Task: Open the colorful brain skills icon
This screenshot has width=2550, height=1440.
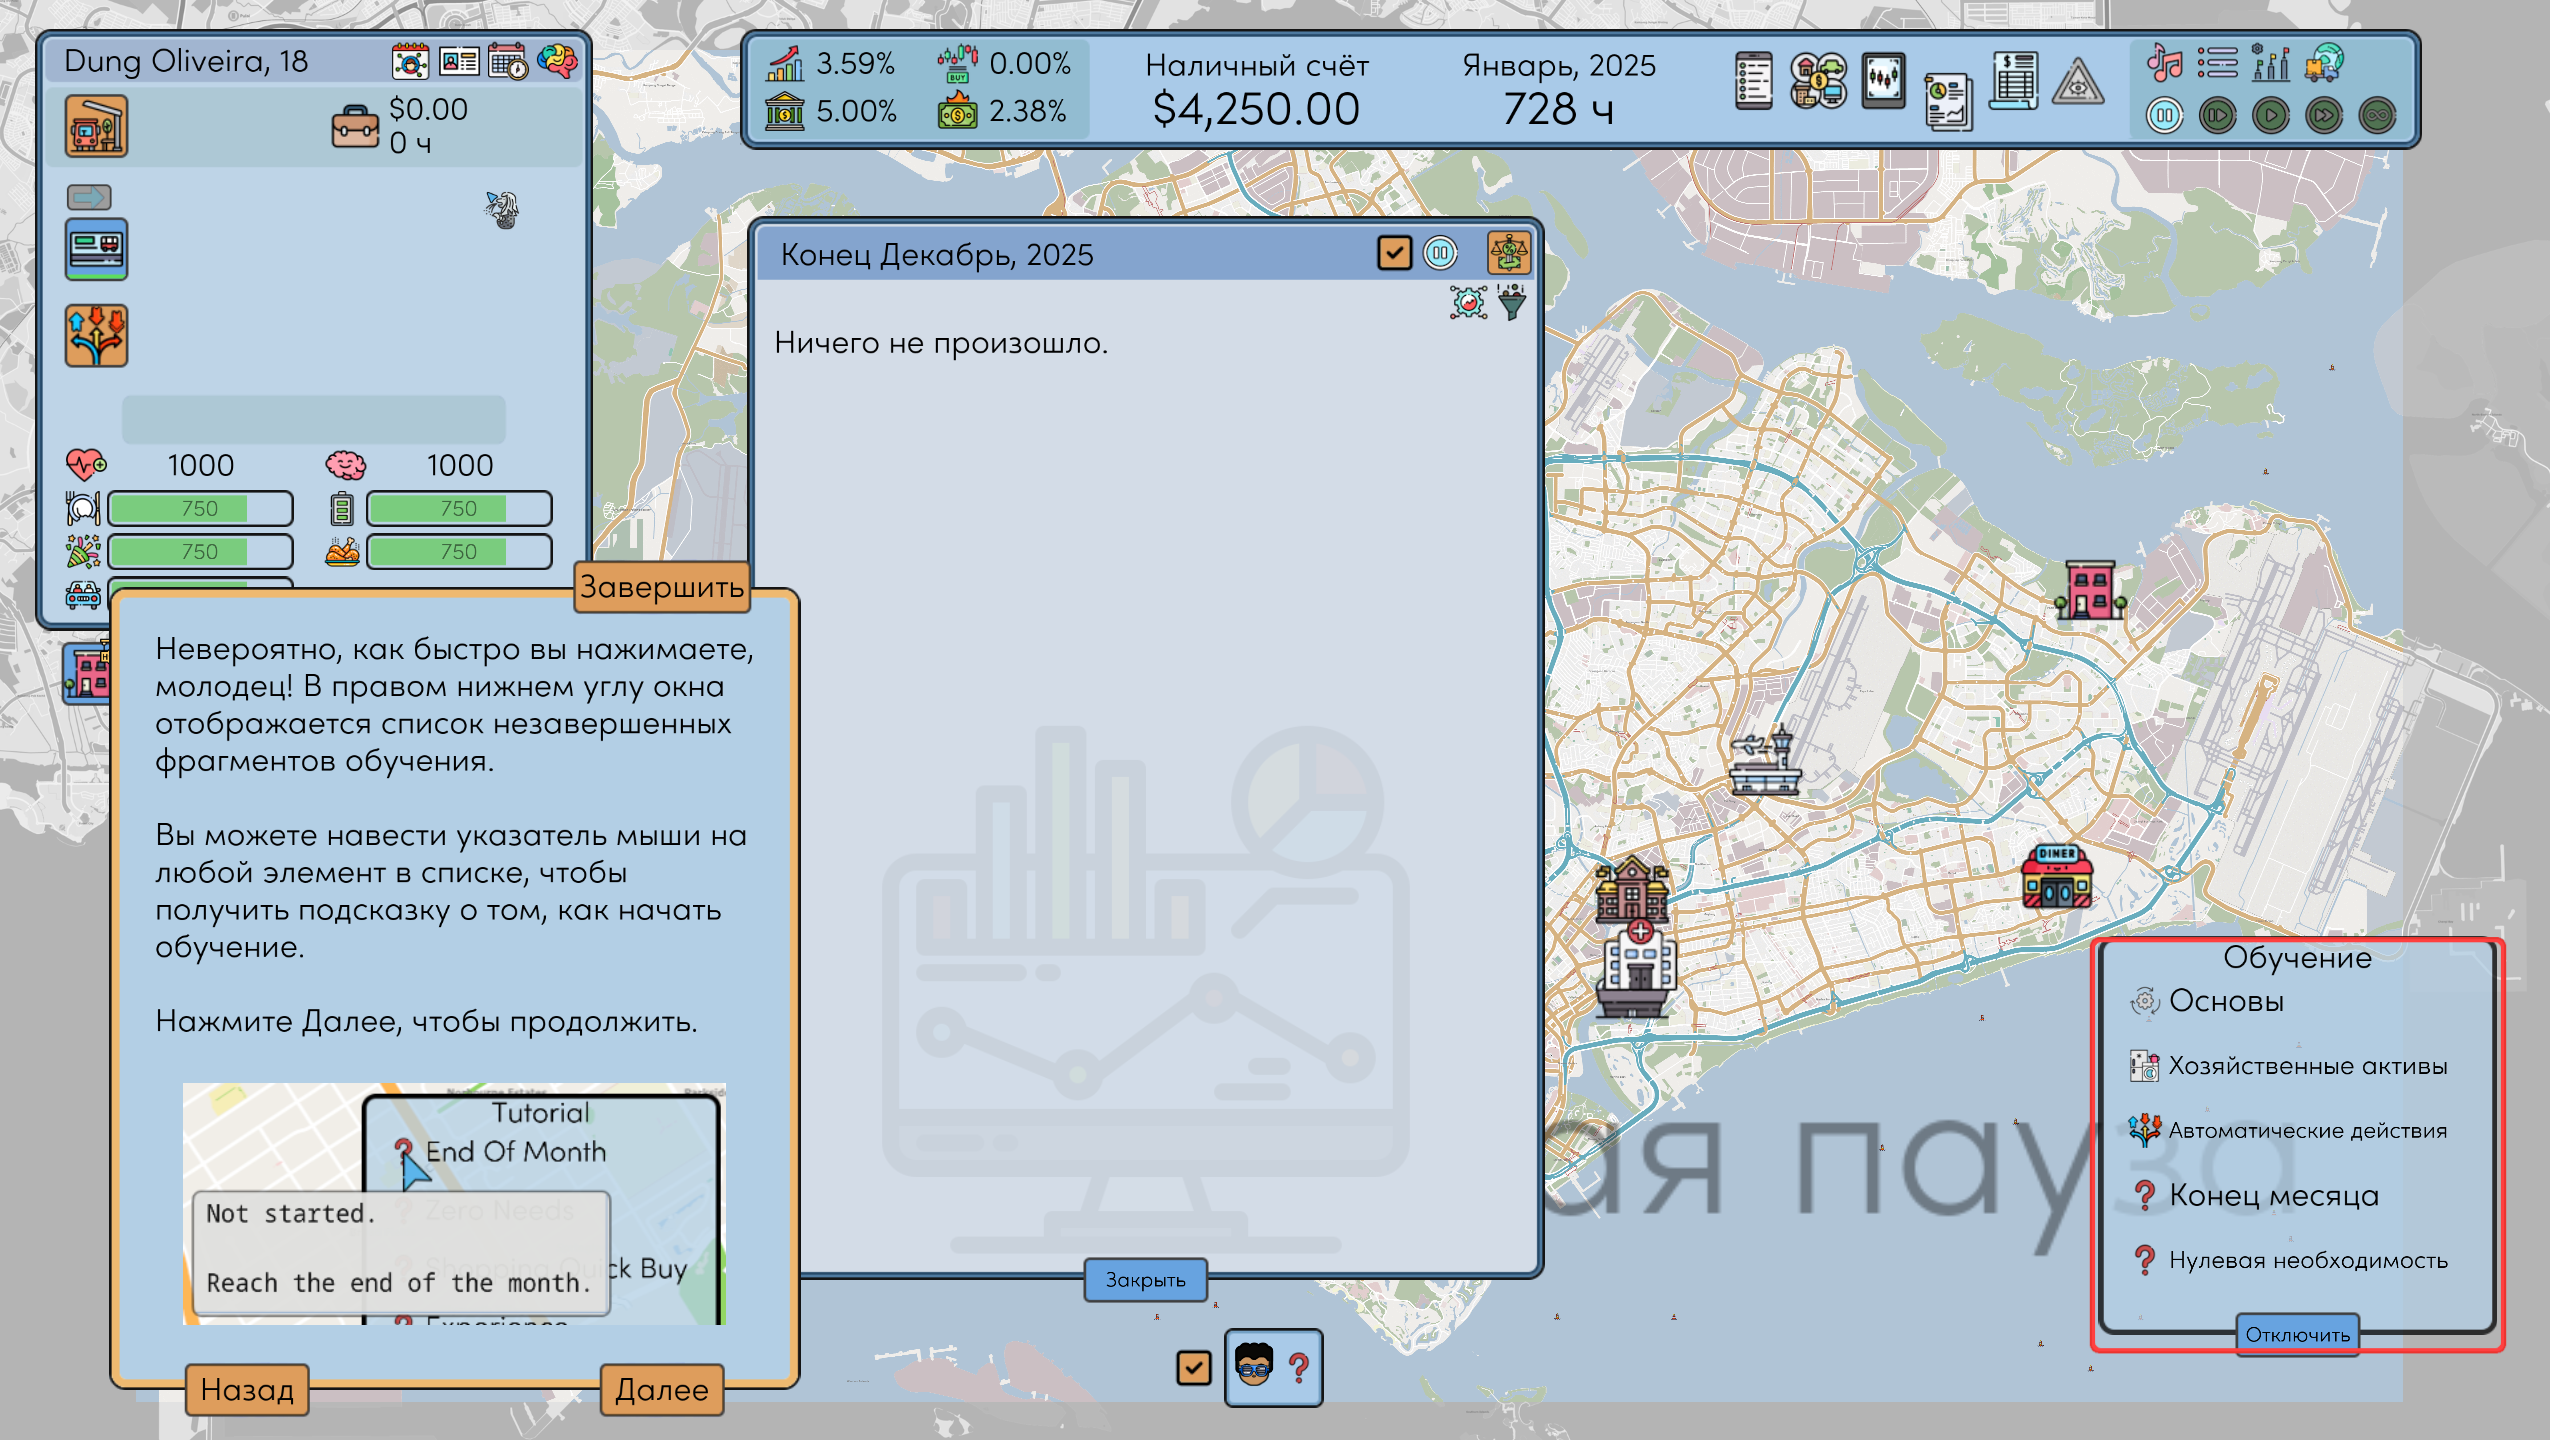Action: coord(557,61)
